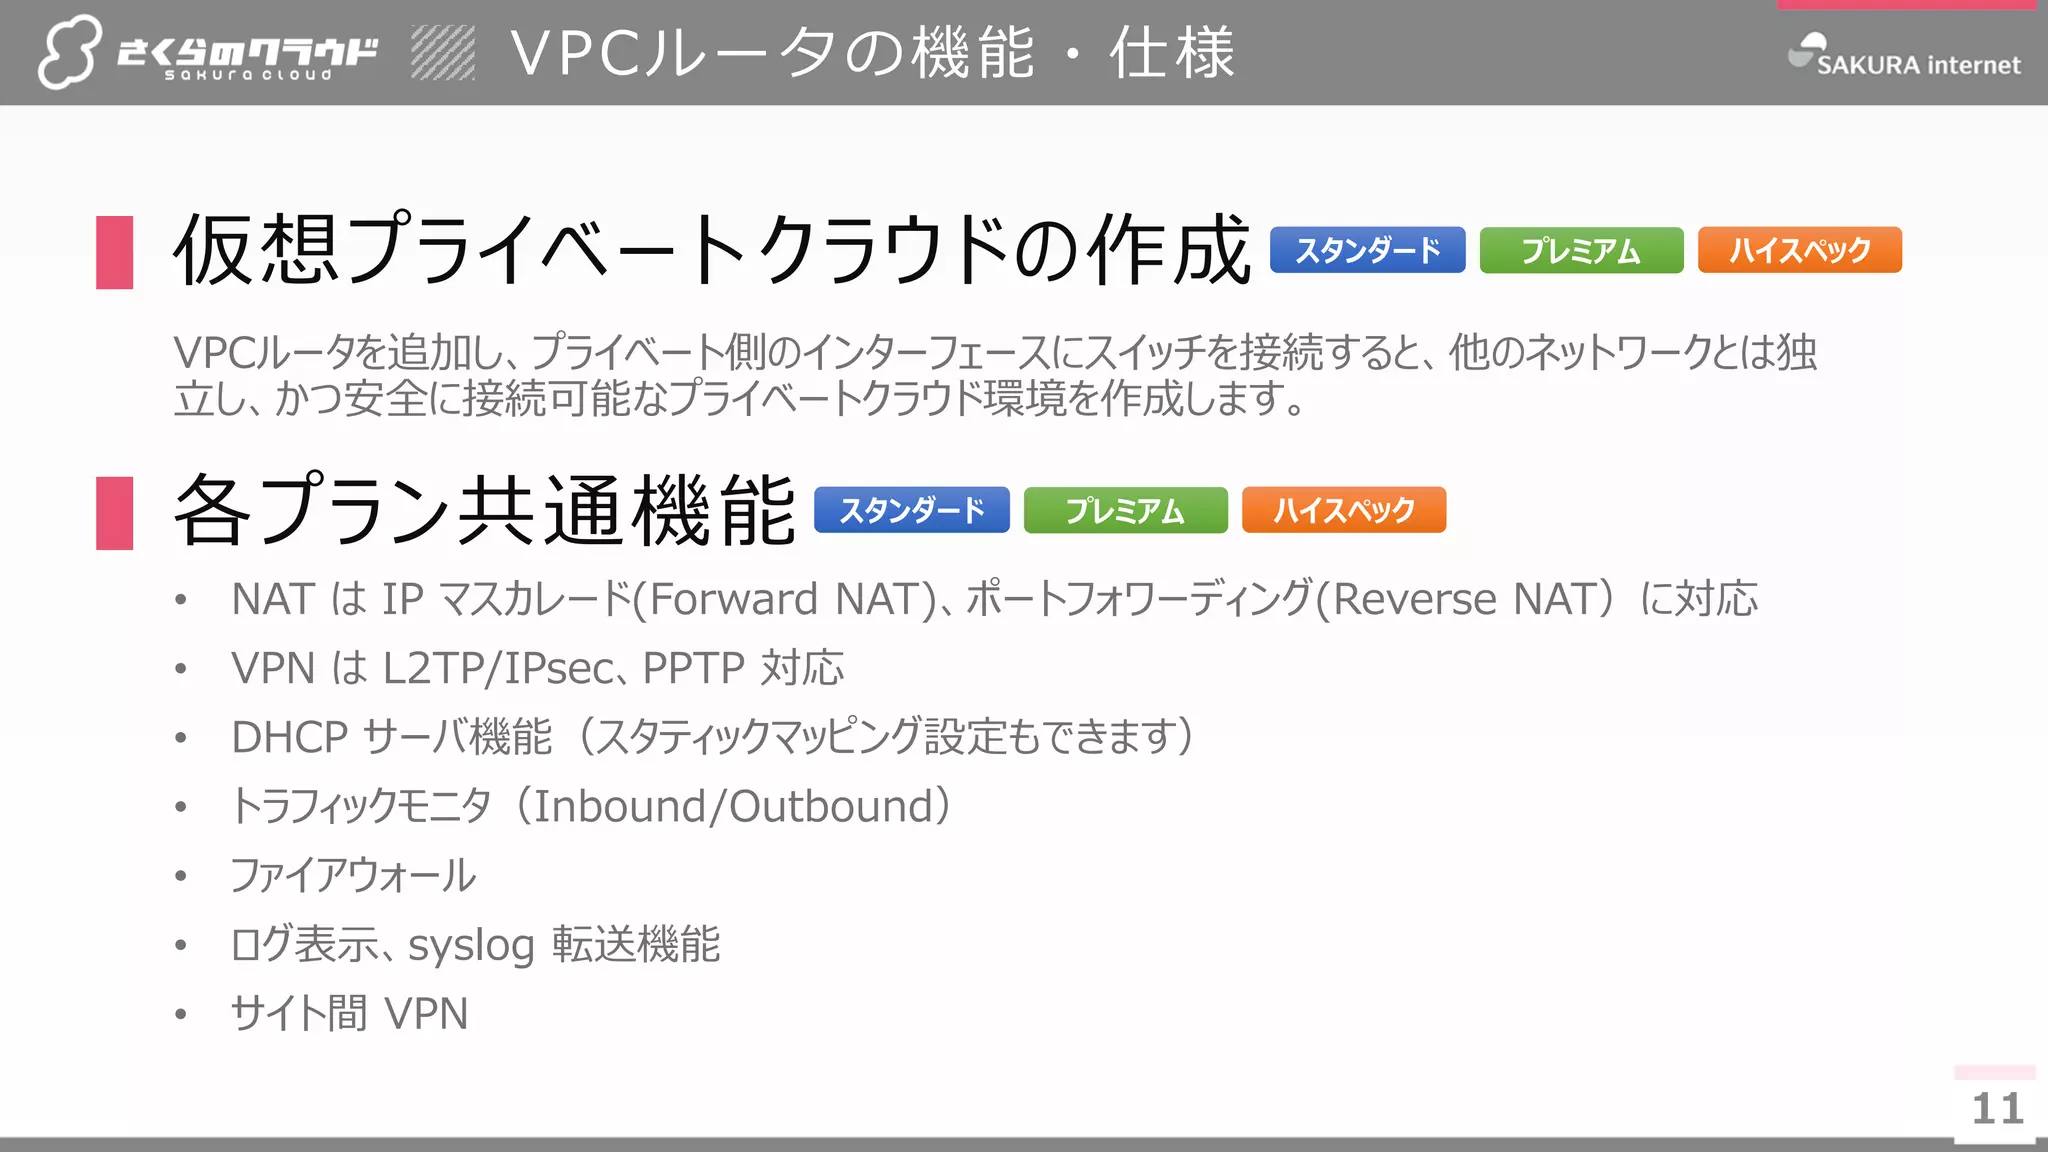Screen dimensions: 2048x1152
Task: Click the slide title VPCルータの機能・仕様
Action: tap(872, 52)
